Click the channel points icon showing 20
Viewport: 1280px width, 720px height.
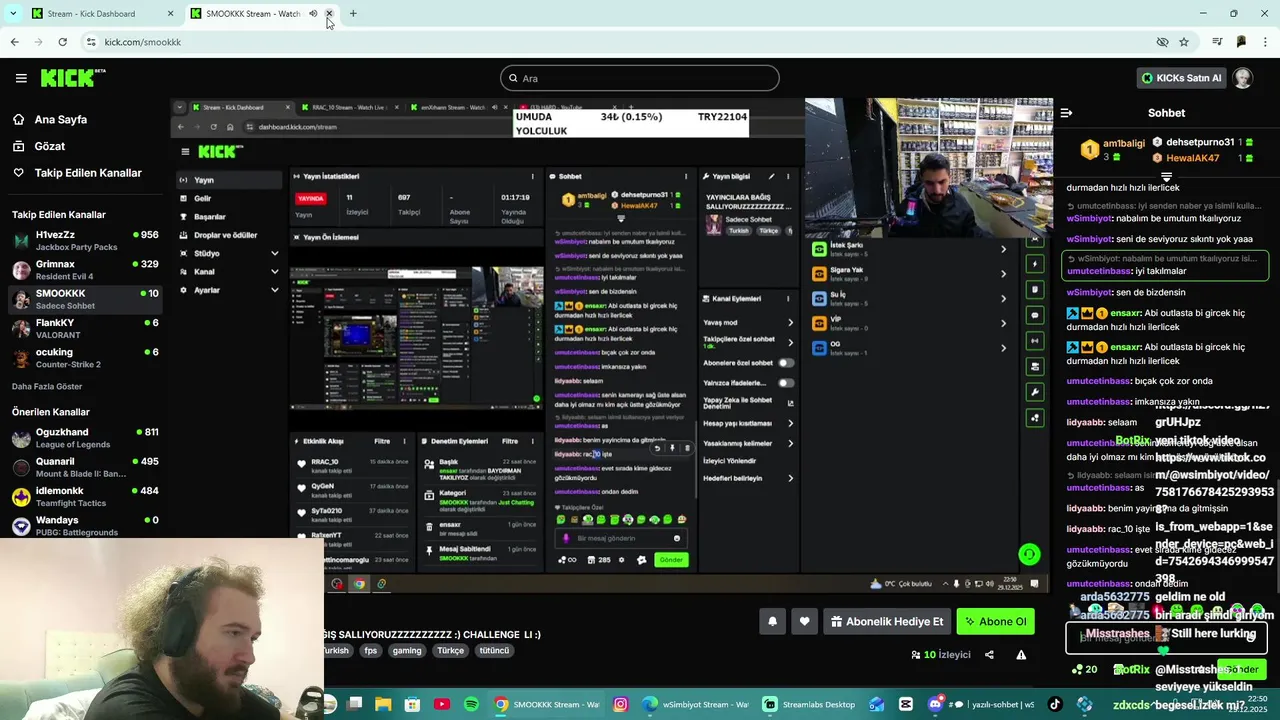coord(1084,669)
